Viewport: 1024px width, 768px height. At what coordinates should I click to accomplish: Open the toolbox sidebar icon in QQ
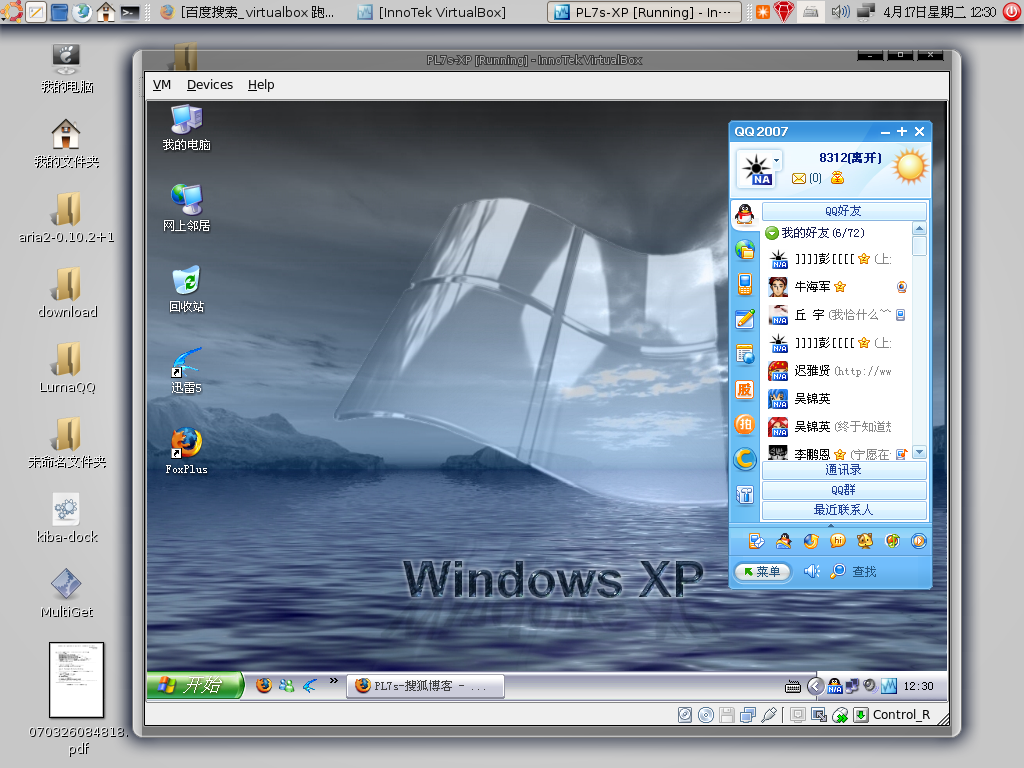click(744, 495)
